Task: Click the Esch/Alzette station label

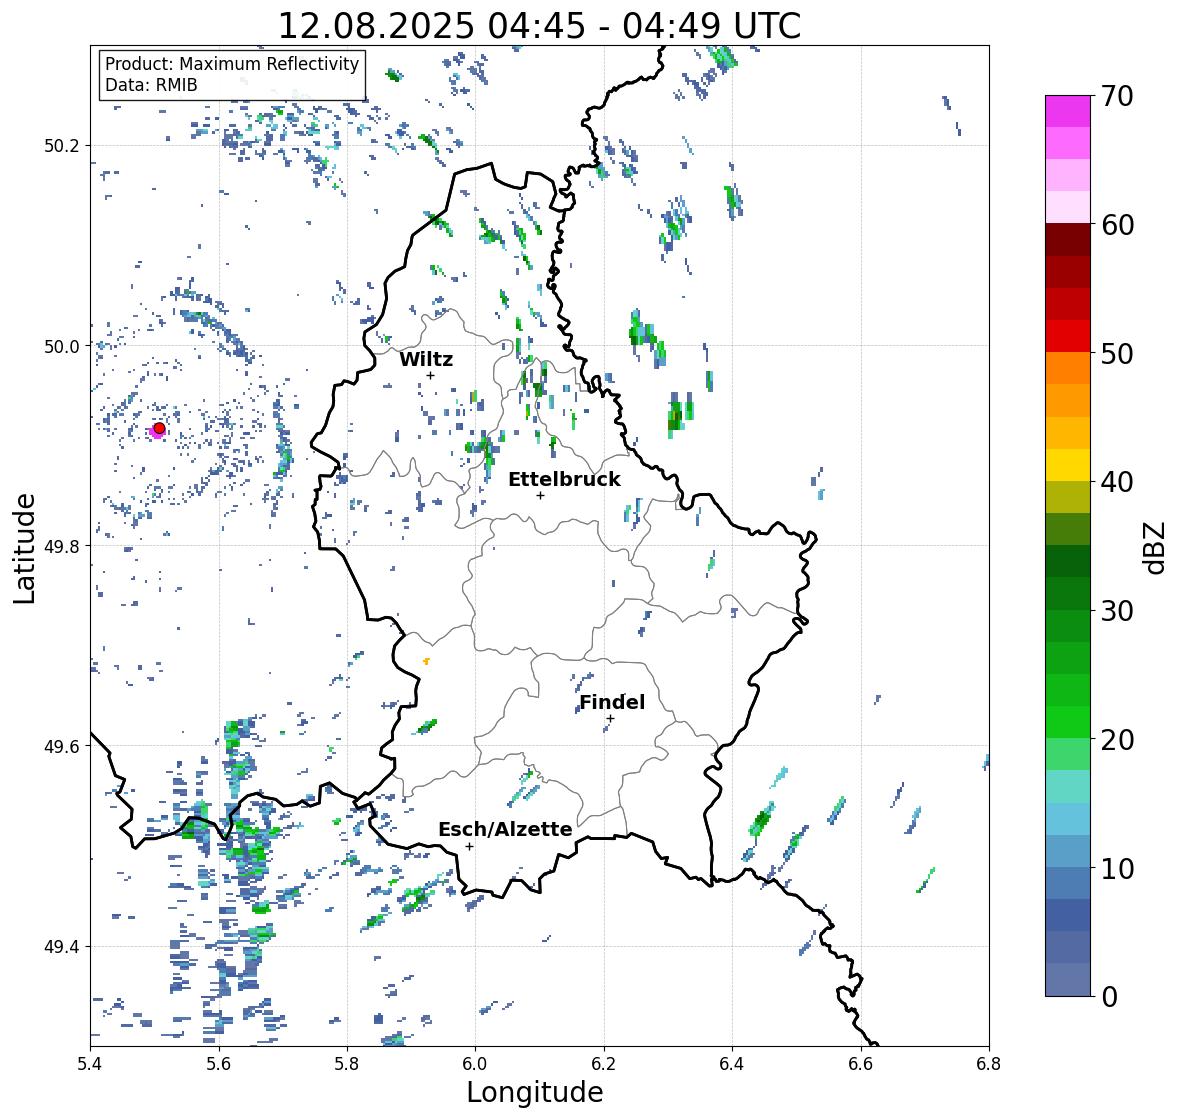Action: (505, 829)
